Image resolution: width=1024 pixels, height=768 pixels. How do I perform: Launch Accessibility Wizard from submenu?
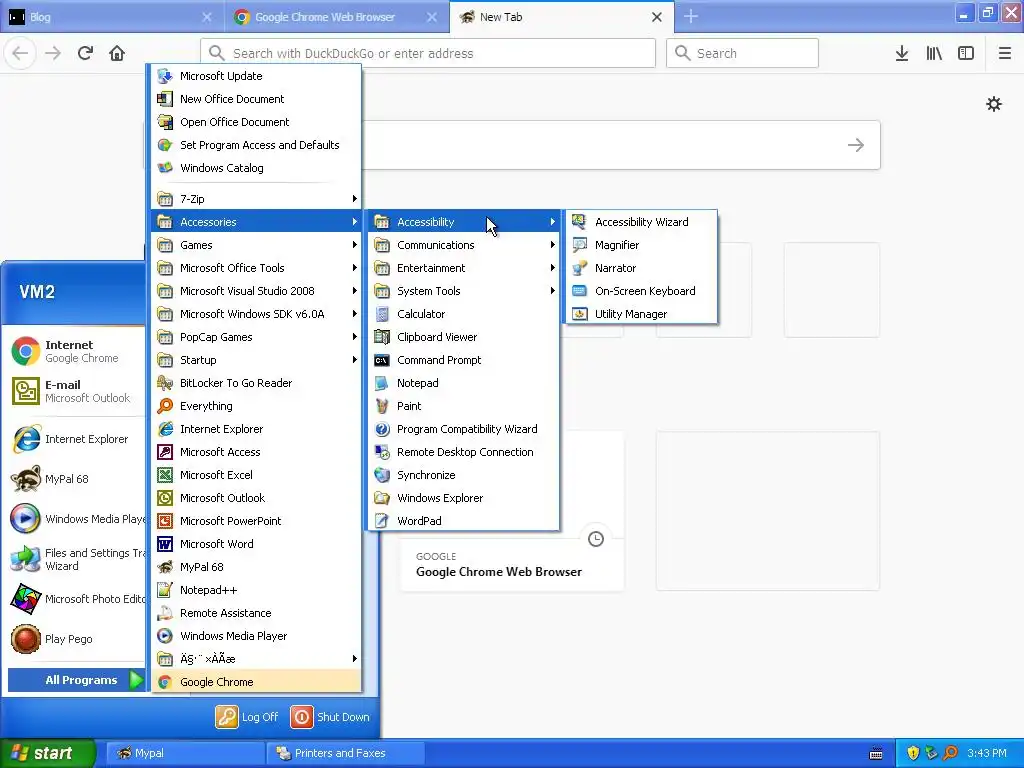641,222
